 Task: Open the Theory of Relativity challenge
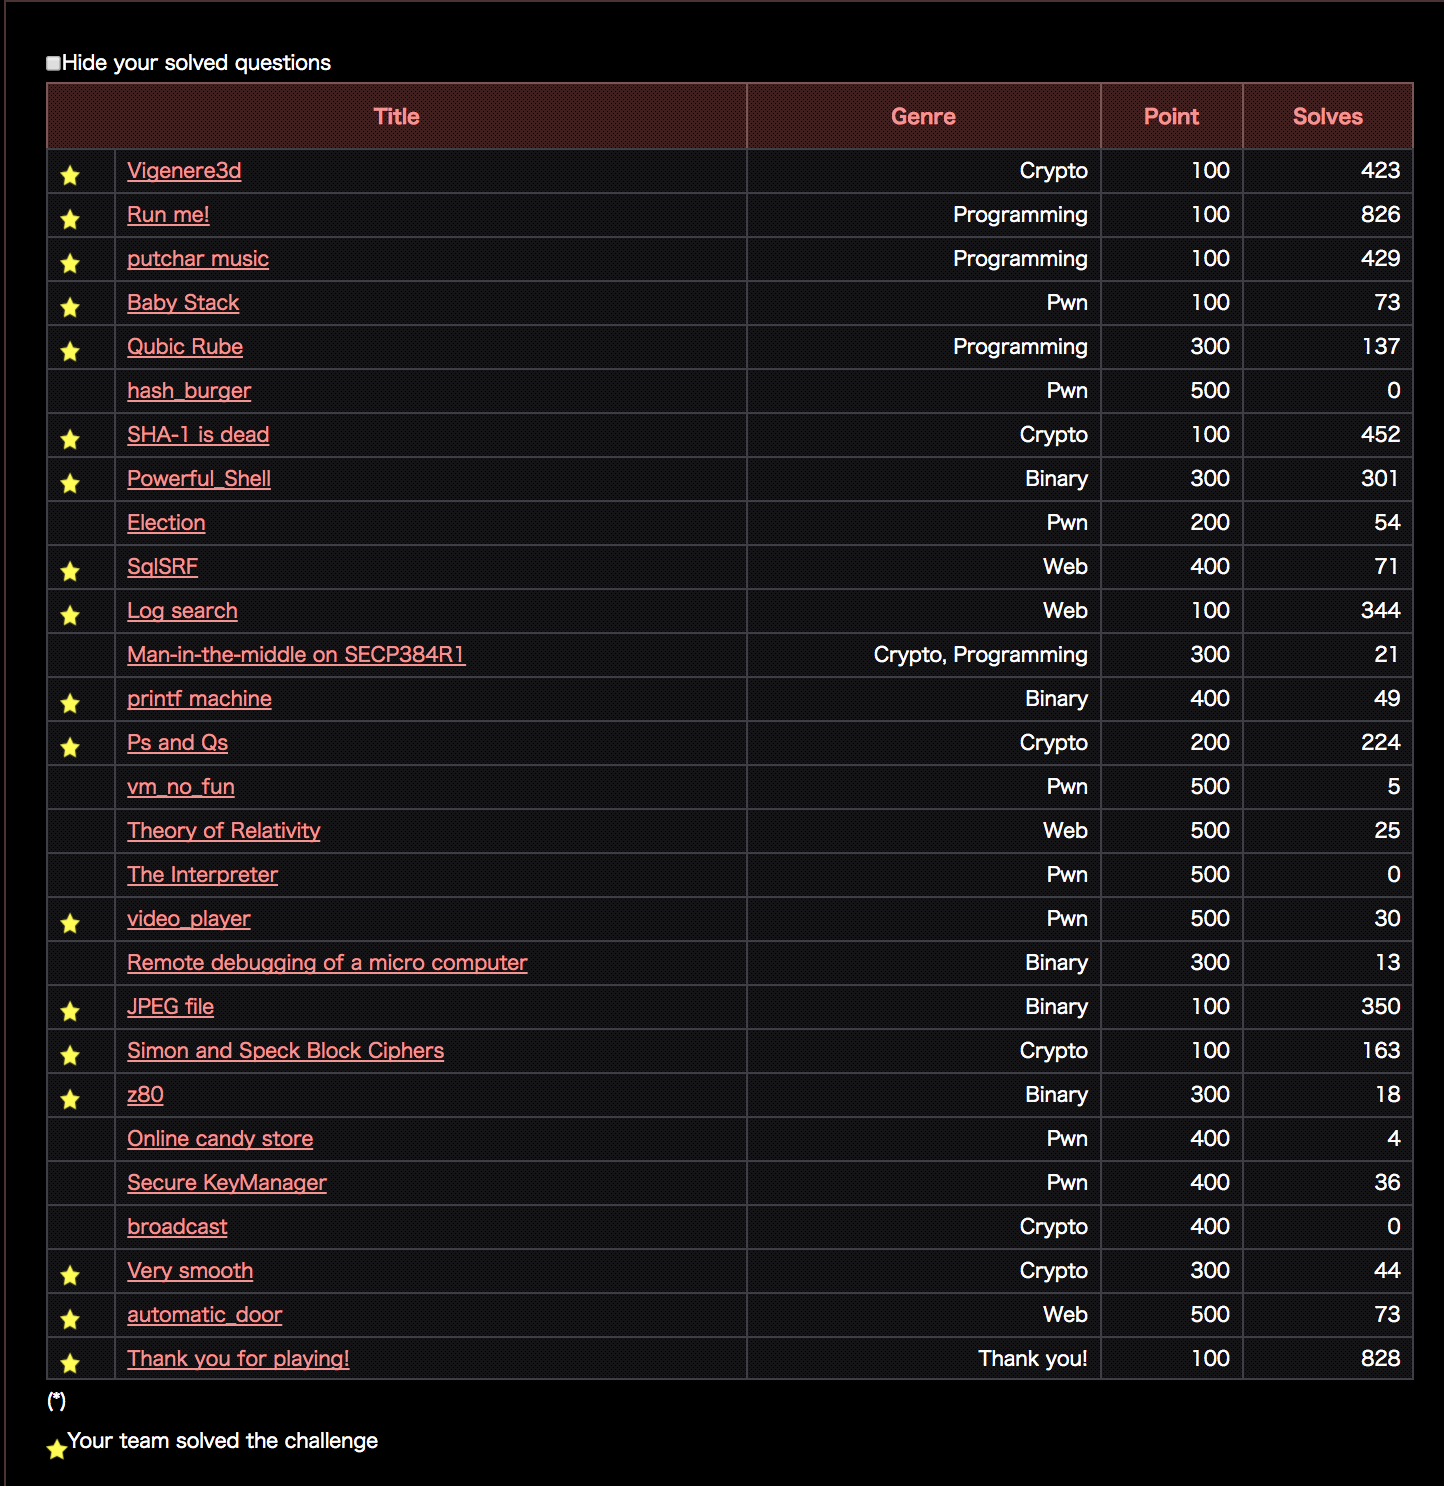[223, 831]
